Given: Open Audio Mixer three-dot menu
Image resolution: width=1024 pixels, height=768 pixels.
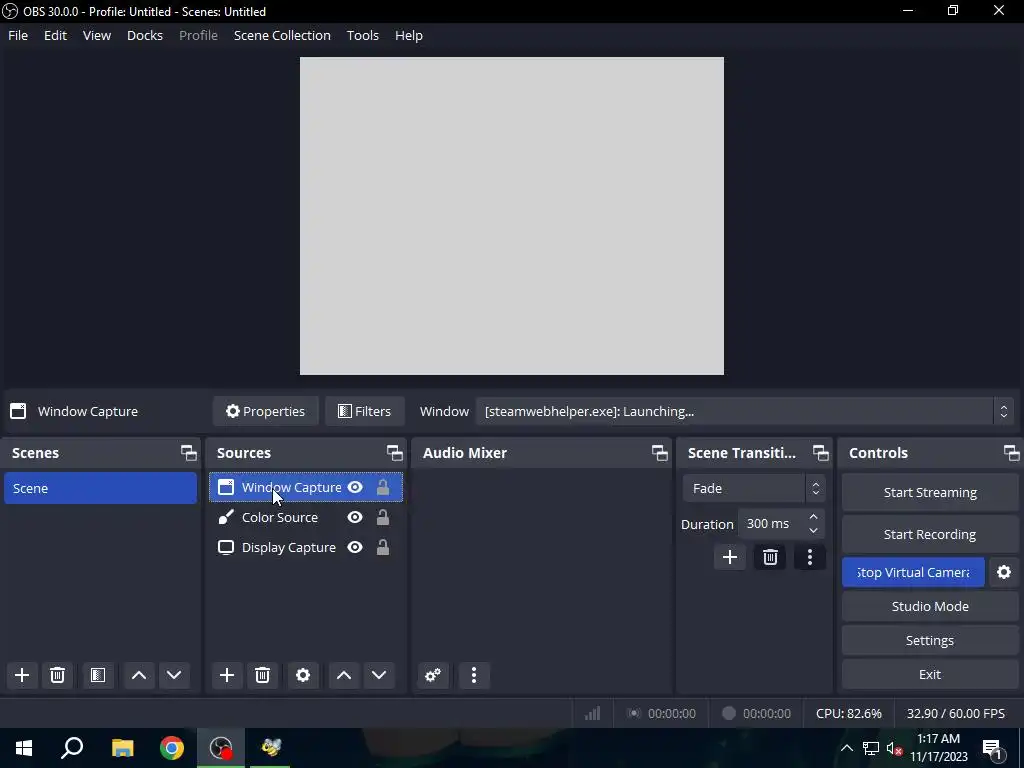Looking at the screenshot, I should (x=474, y=675).
